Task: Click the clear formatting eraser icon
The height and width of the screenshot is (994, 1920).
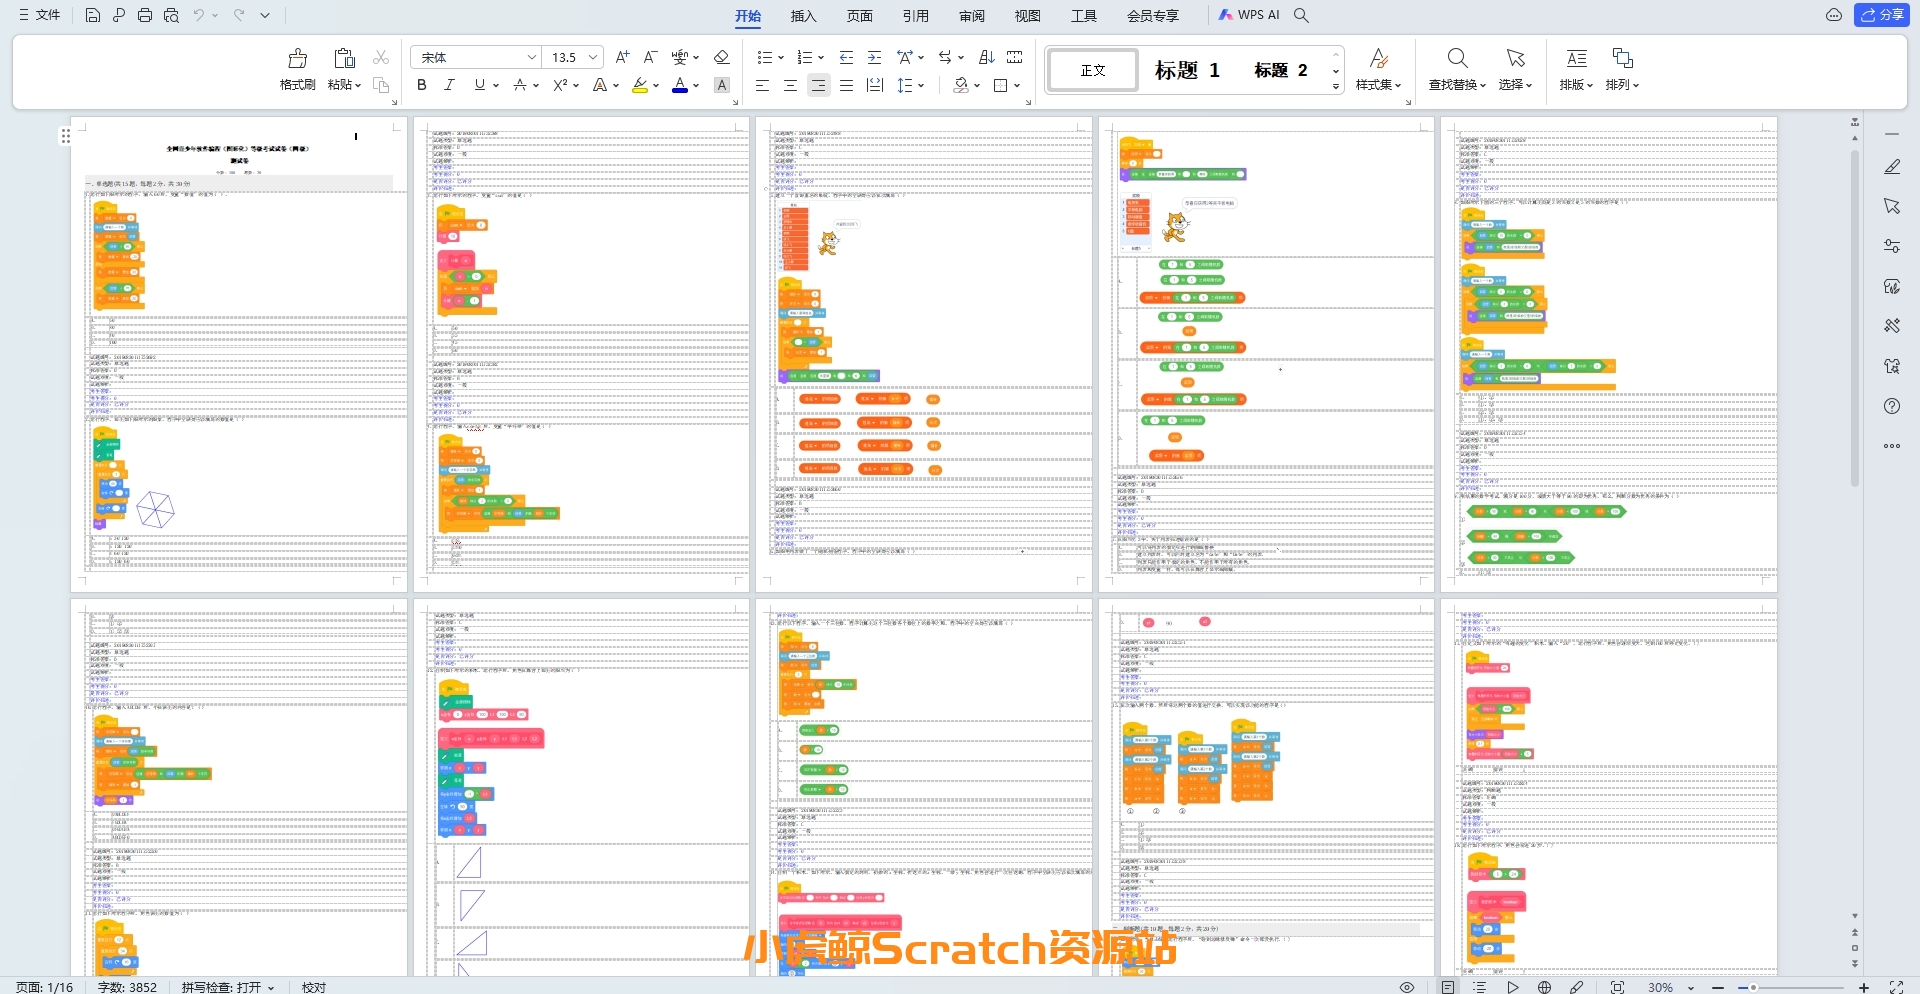Action: tap(722, 58)
